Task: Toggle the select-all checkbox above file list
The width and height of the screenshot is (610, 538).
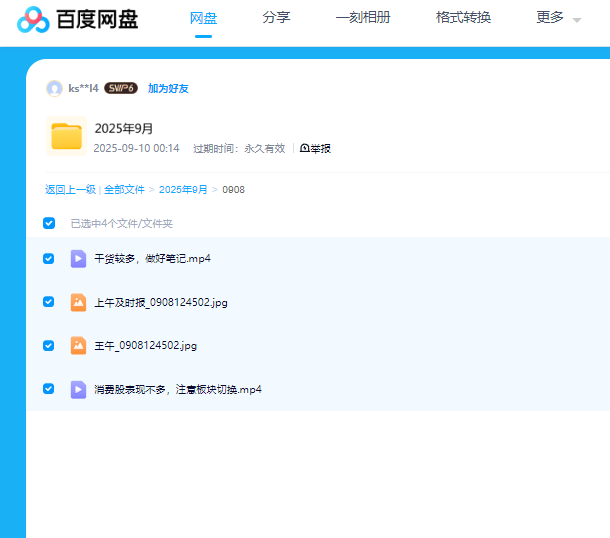Action: tap(49, 223)
